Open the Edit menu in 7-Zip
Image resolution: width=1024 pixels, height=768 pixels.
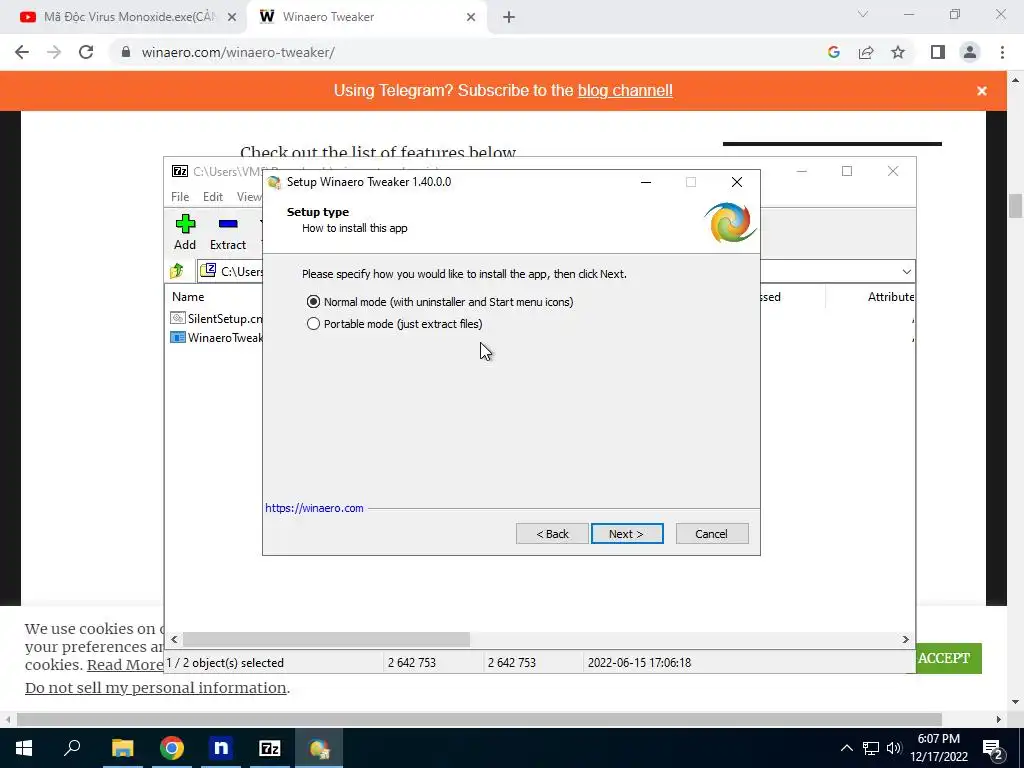click(x=213, y=197)
